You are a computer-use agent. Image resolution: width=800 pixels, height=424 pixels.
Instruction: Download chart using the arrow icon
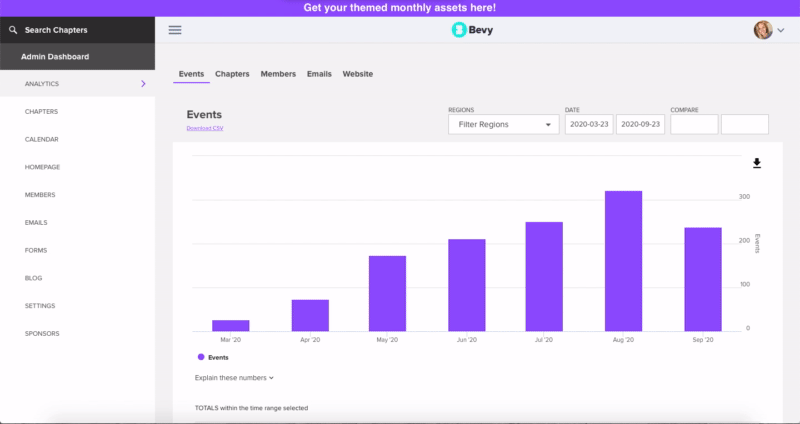click(x=757, y=163)
